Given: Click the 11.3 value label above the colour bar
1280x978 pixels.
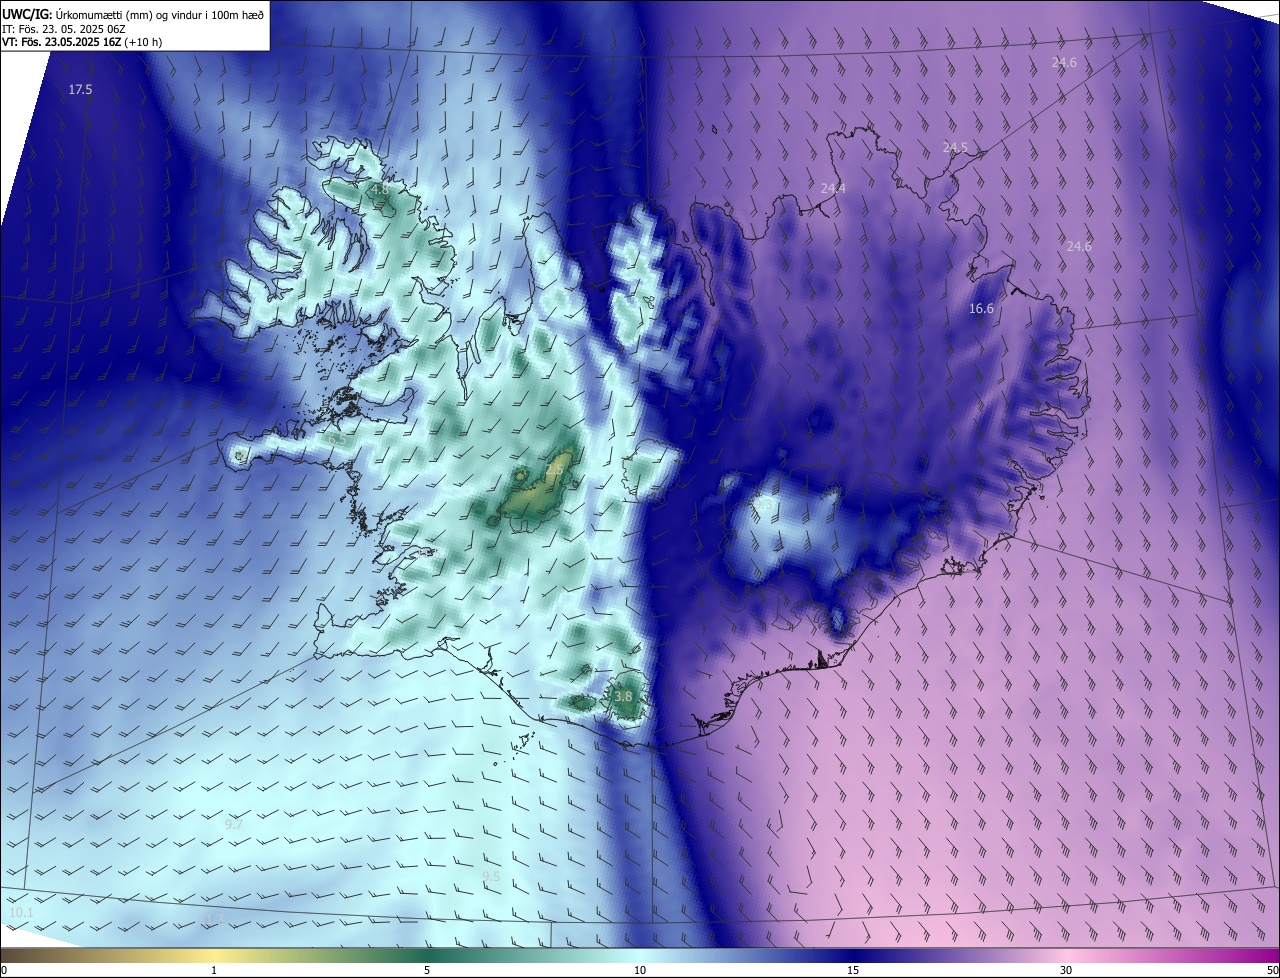Looking at the screenshot, I should click(x=211, y=918).
